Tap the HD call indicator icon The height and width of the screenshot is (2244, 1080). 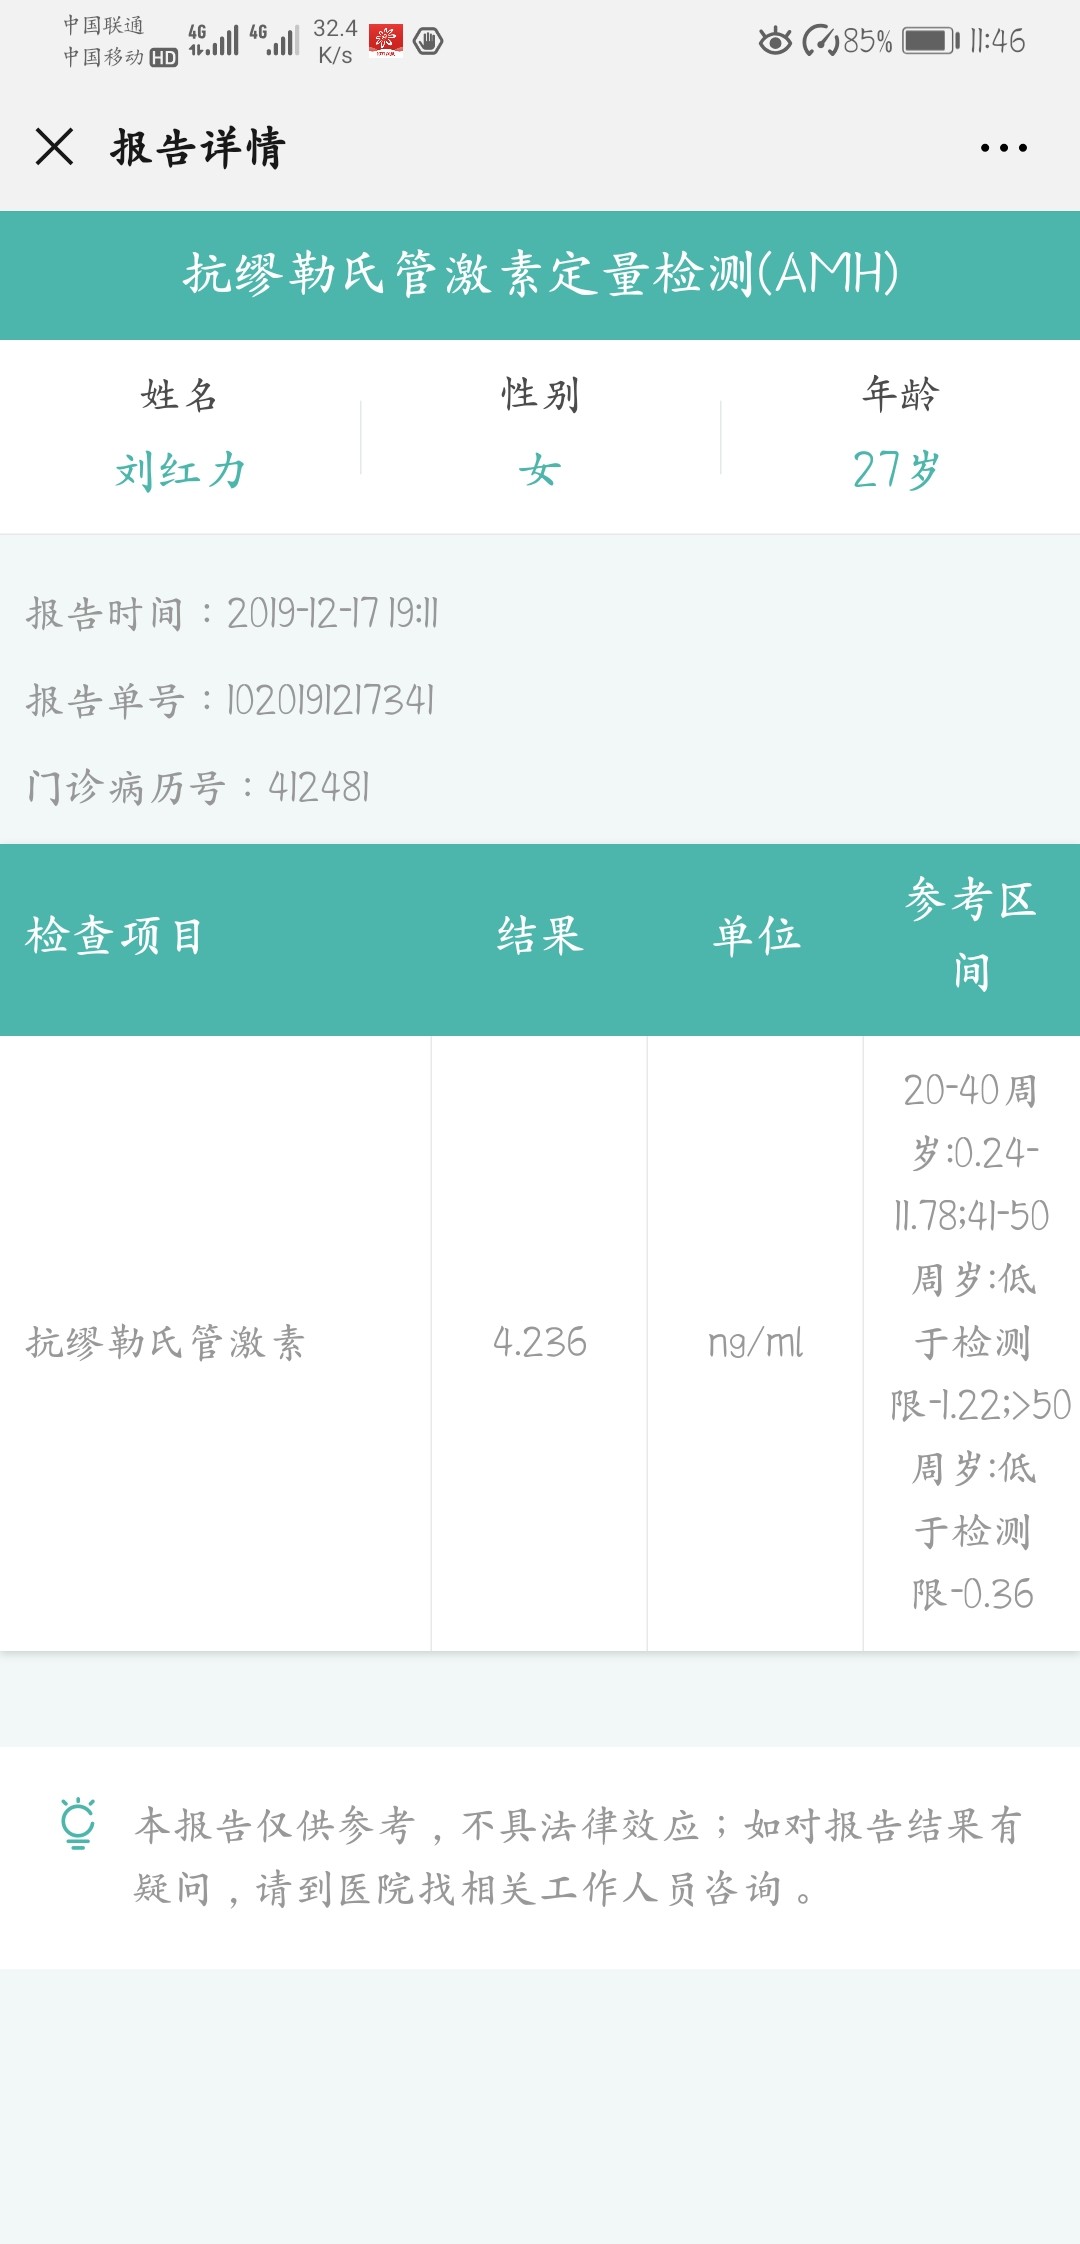point(164,58)
